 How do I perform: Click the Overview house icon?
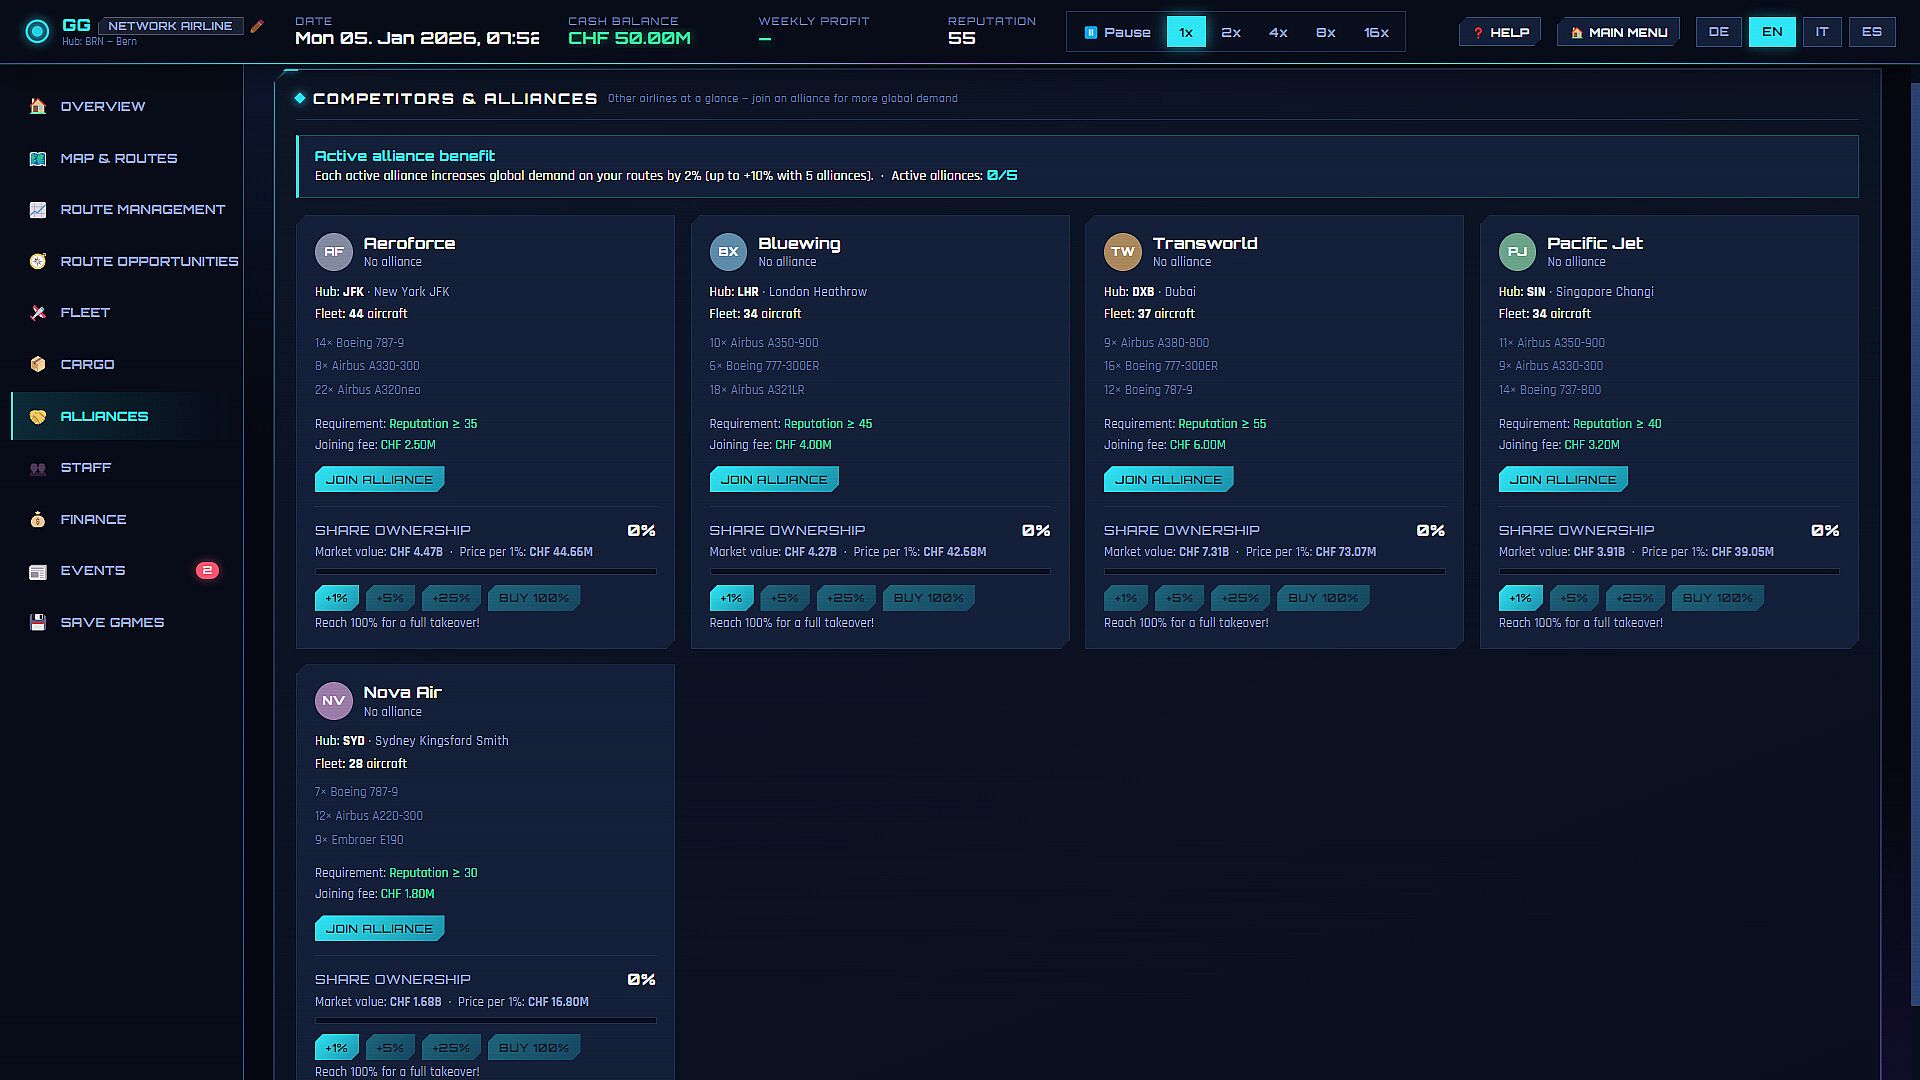38,106
